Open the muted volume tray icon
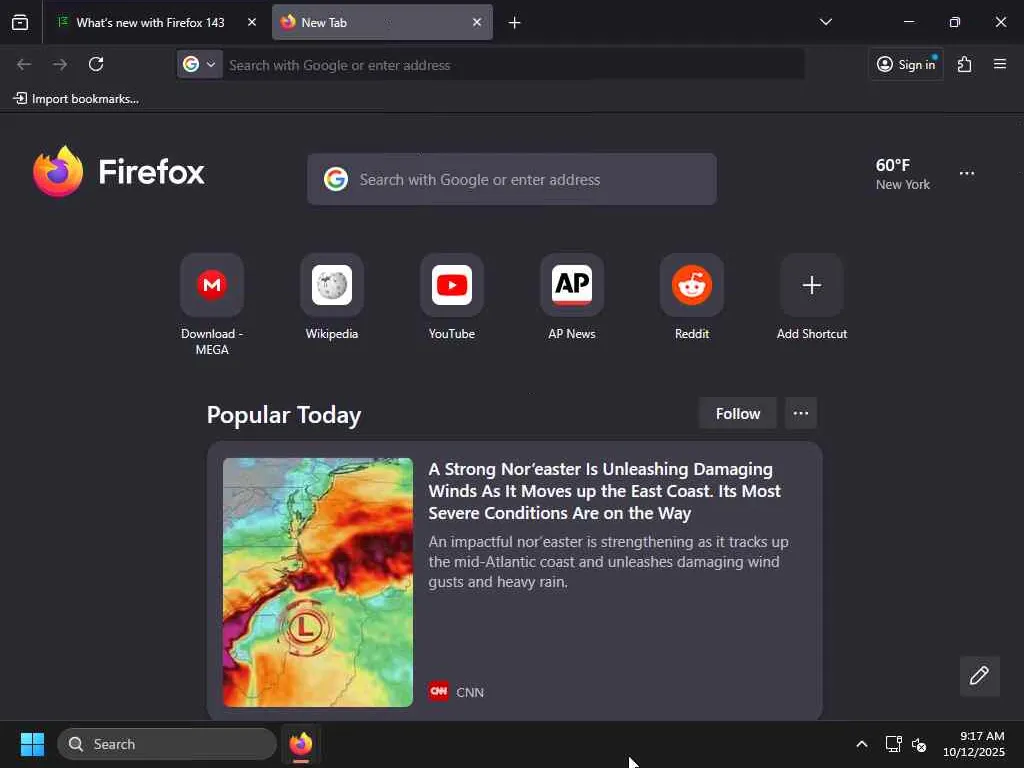 click(919, 744)
